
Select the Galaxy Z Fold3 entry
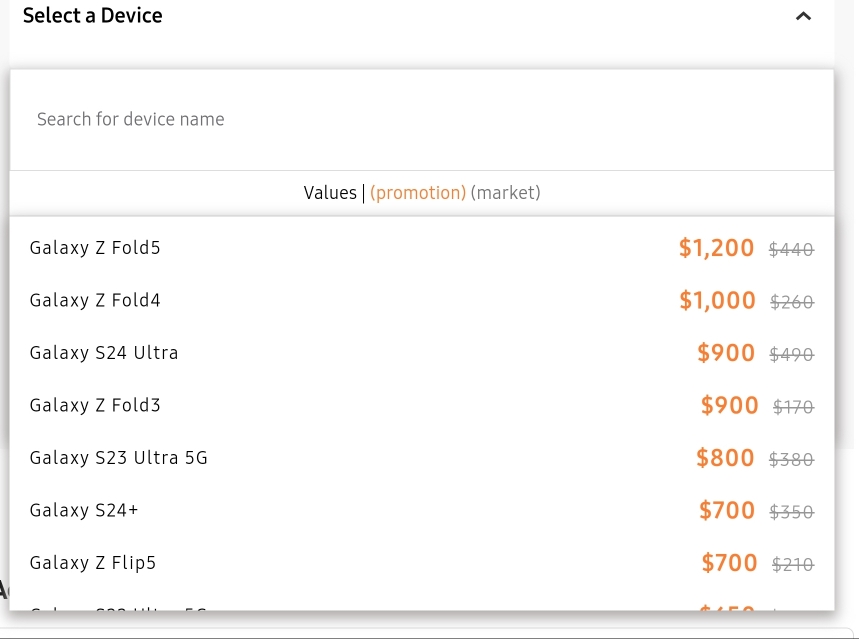pos(422,406)
